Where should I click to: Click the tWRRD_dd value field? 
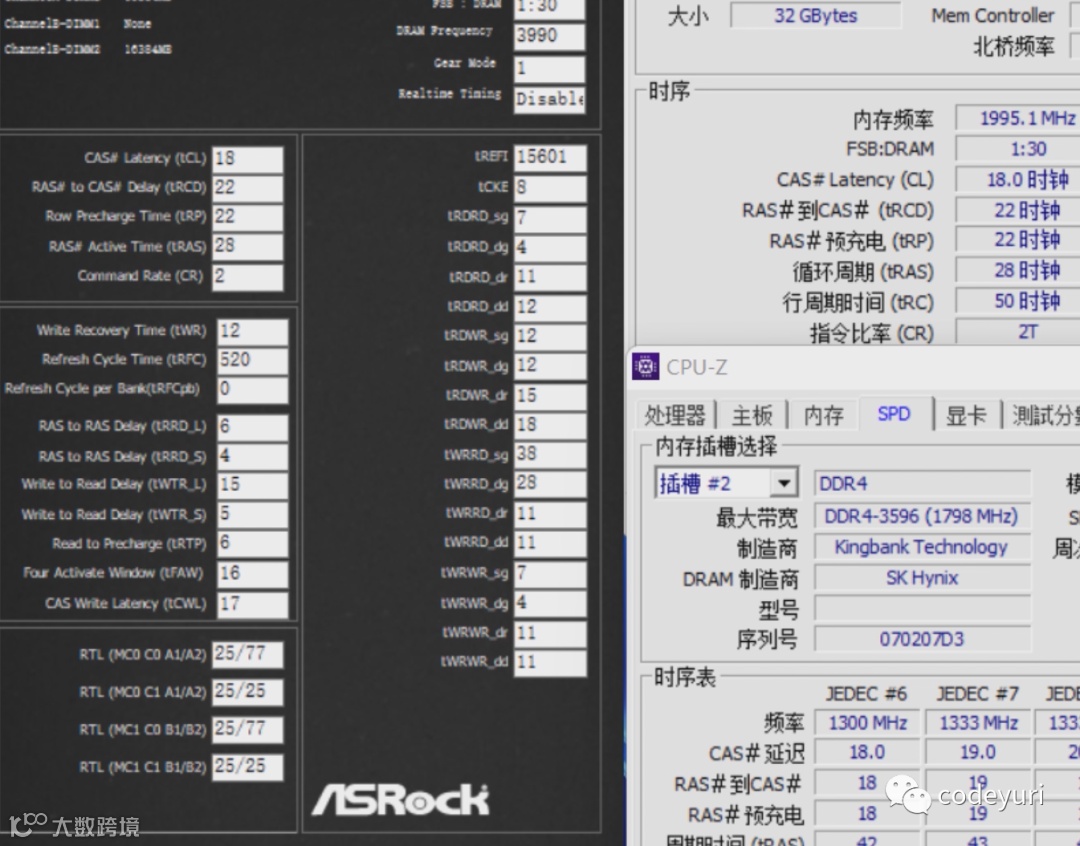pos(550,544)
